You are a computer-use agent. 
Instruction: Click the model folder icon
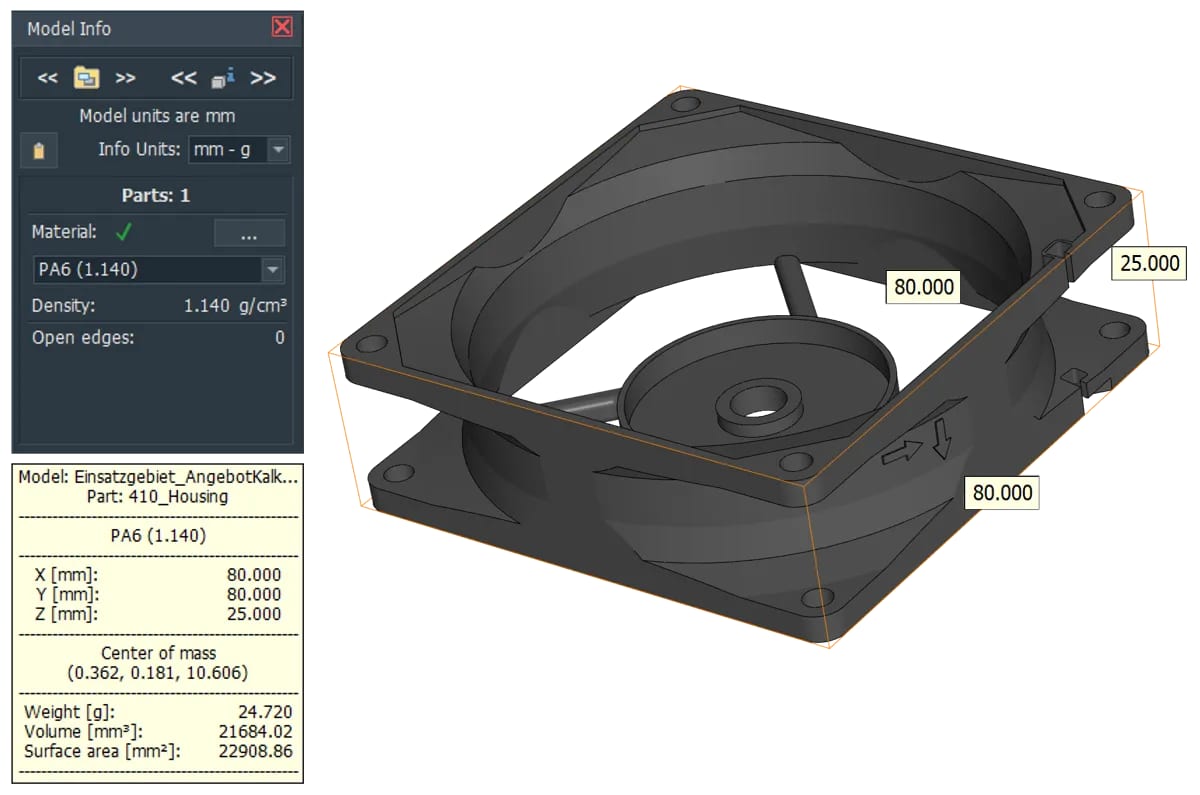pyautogui.click(x=87, y=78)
